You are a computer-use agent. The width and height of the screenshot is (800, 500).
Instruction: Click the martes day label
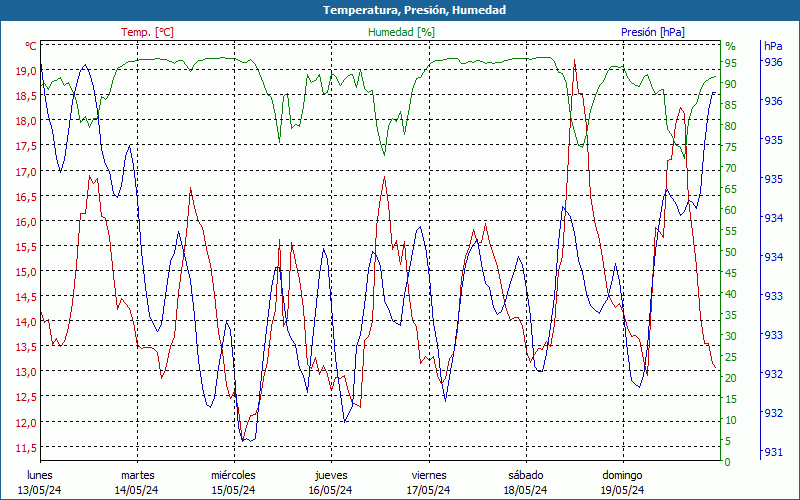tap(137, 476)
